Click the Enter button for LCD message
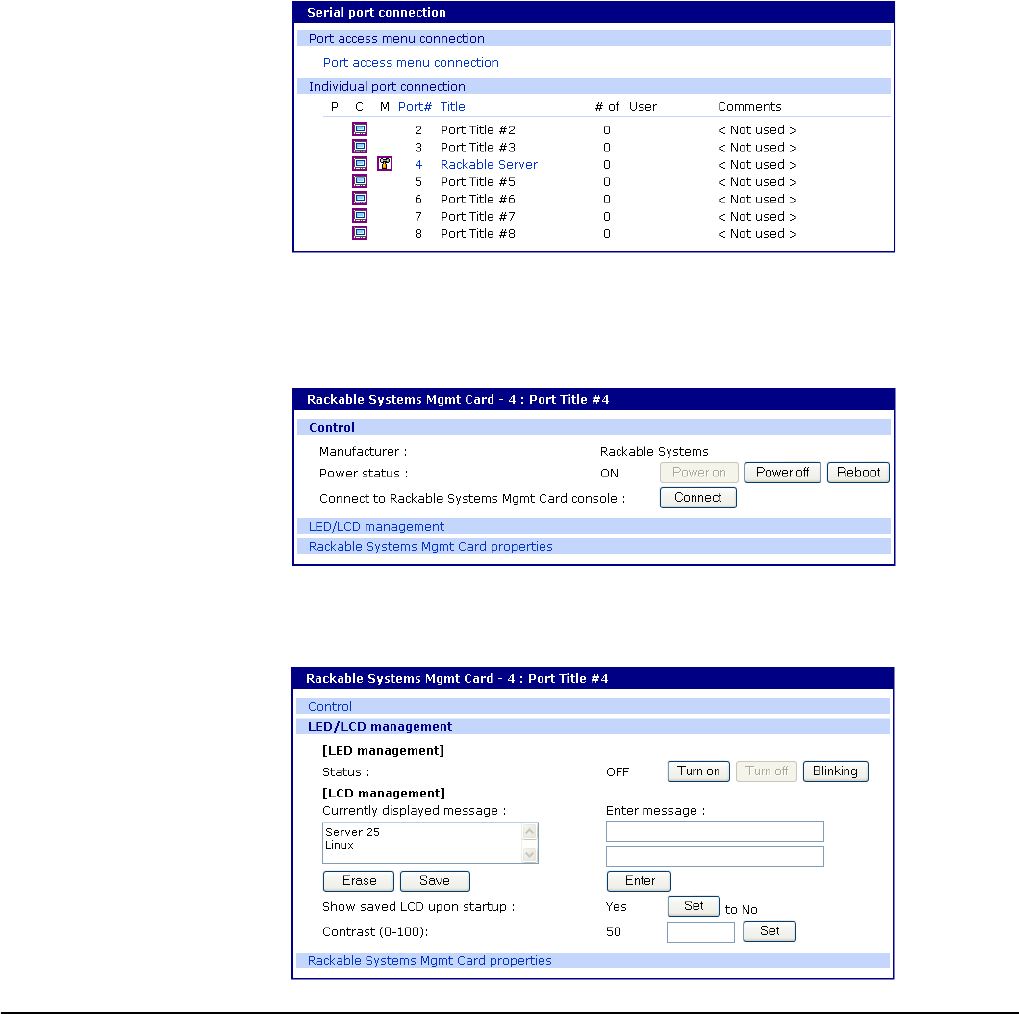The image size is (1019, 1014). pos(639,881)
